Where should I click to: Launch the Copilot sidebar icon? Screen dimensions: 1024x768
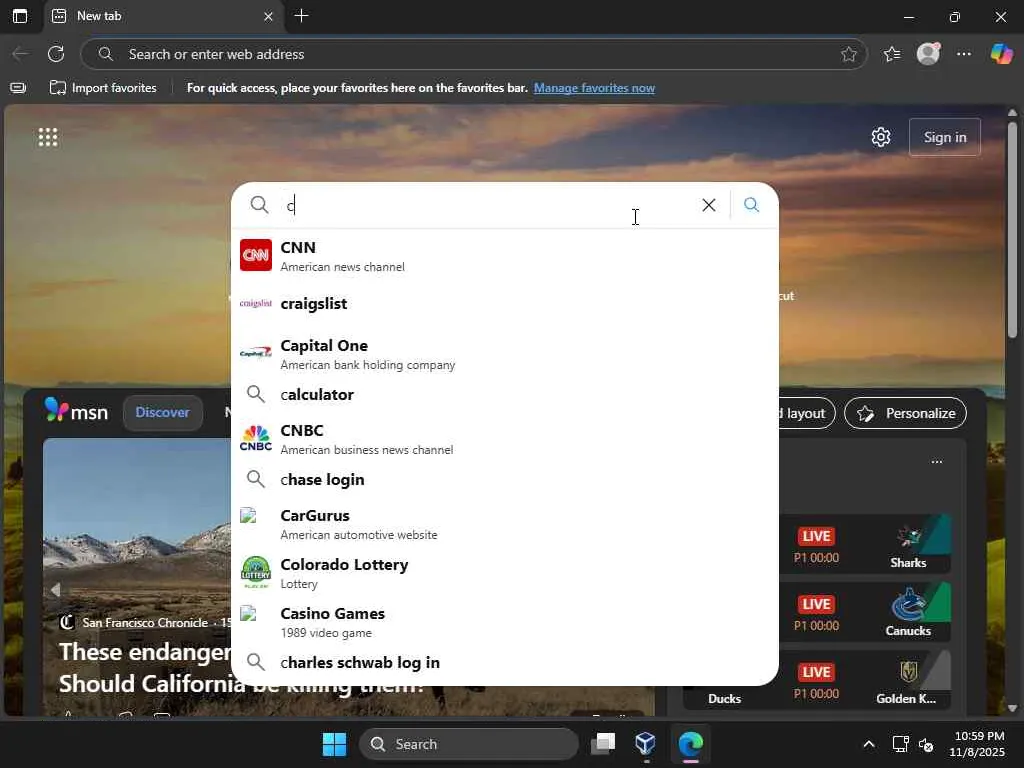1001,54
